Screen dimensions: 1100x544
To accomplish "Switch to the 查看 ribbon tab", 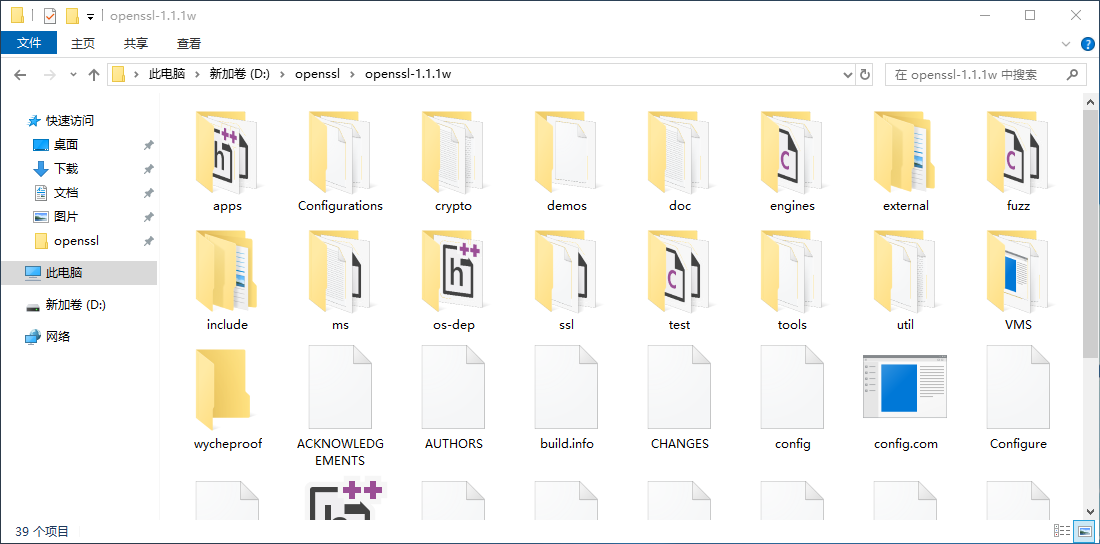I will [189, 43].
